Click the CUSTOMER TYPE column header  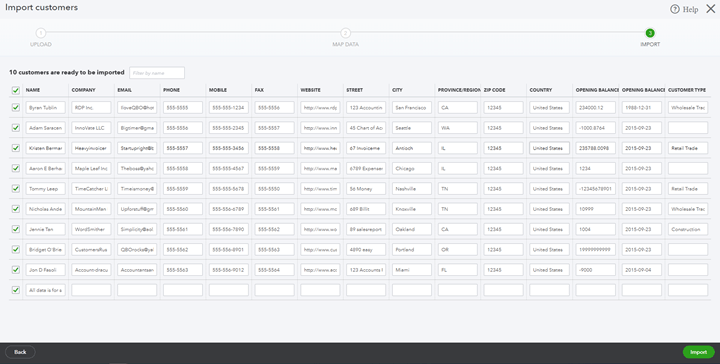pyautogui.click(x=687, y=90)
